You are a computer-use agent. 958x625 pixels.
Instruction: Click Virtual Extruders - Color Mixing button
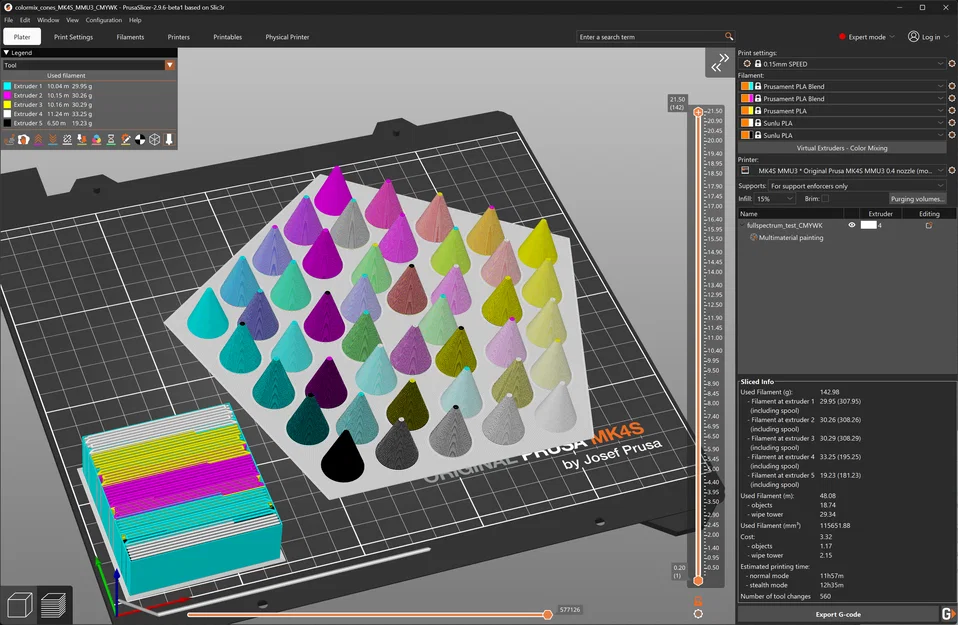[x=842, y=148]
